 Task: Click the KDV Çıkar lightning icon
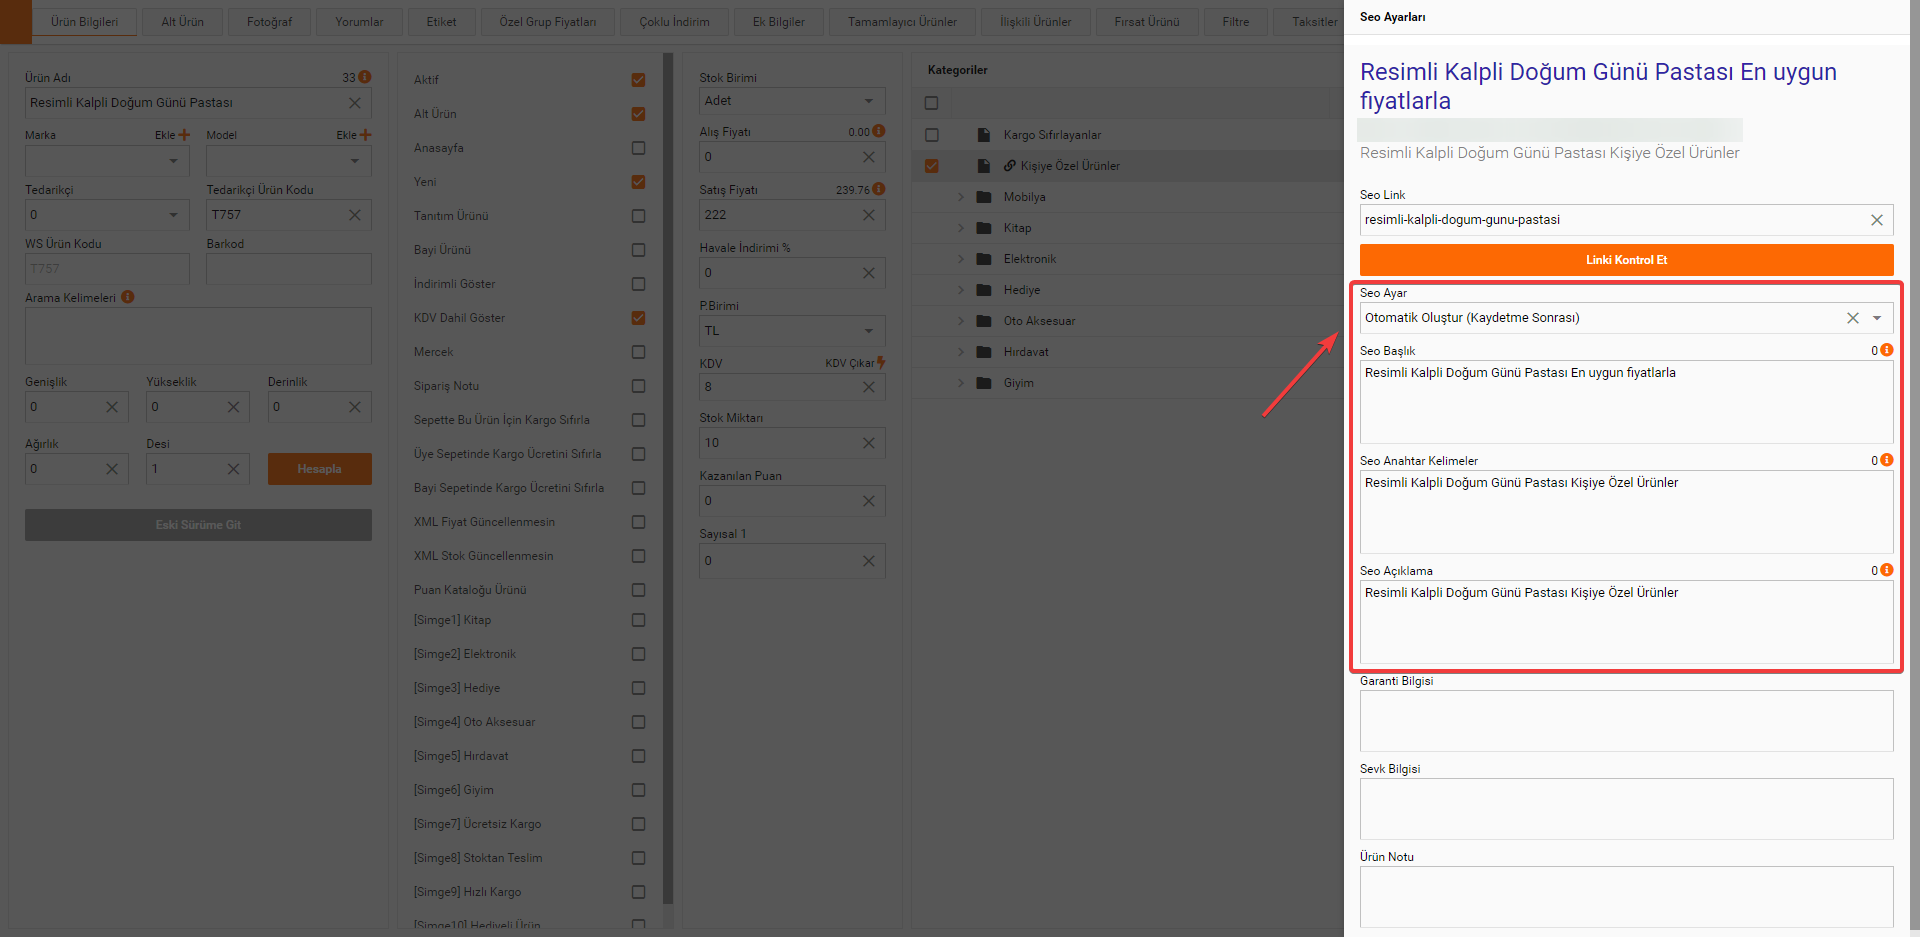point(881,363)
